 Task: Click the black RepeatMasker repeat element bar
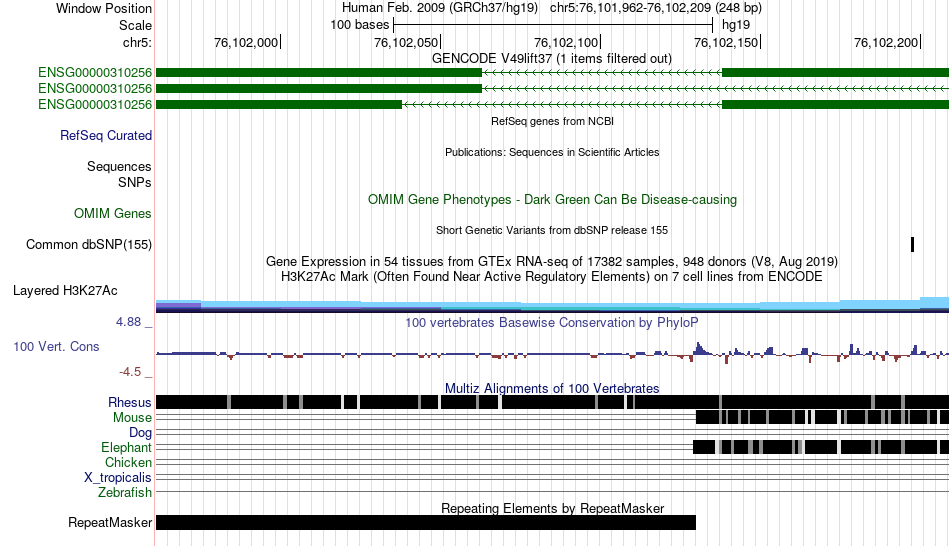(x=426, y=522)
